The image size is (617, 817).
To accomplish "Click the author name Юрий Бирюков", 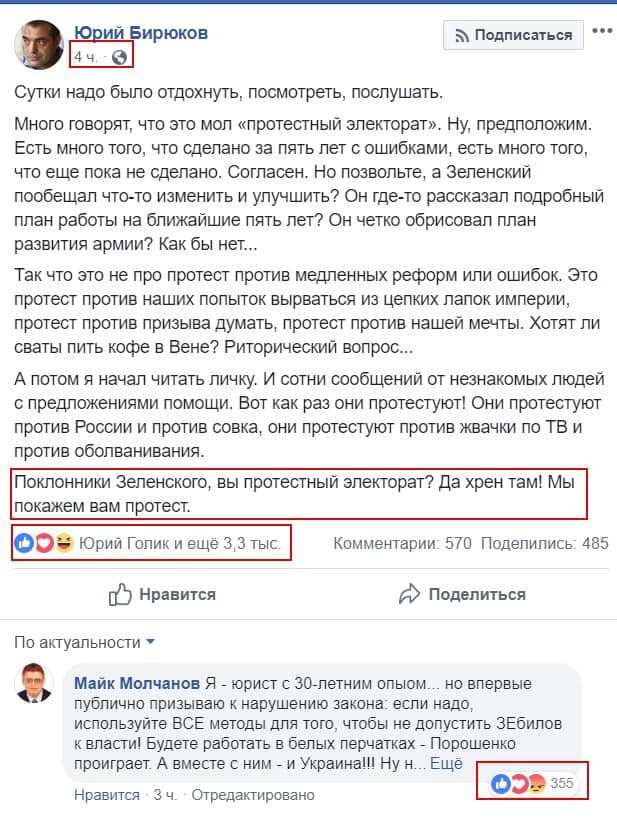I will click(x=154, y=33).
